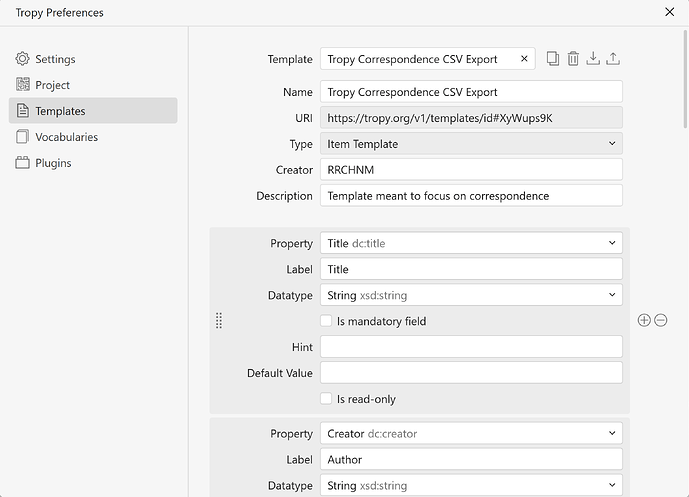The width and height of the screenshot is (689, 497).
Task: Close the Tropy Preferences window
Action: [x=669, y=12]
